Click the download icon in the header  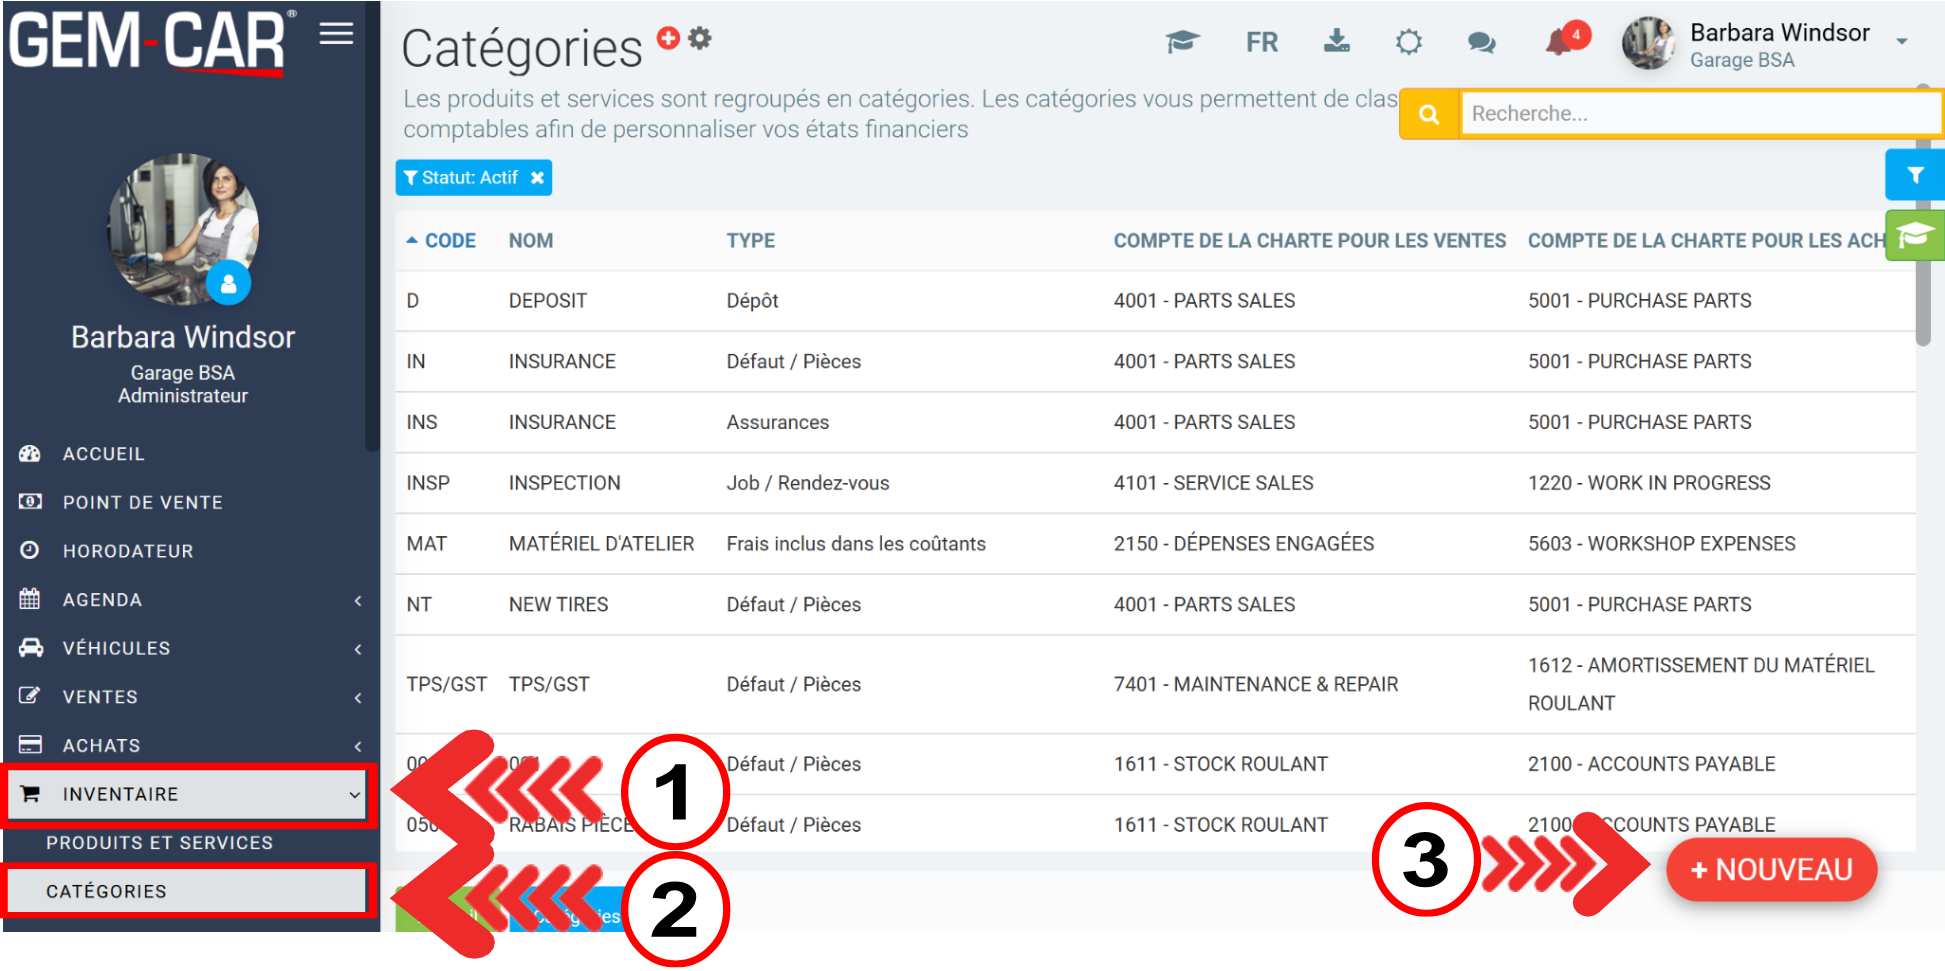(x=1336, y=41)
